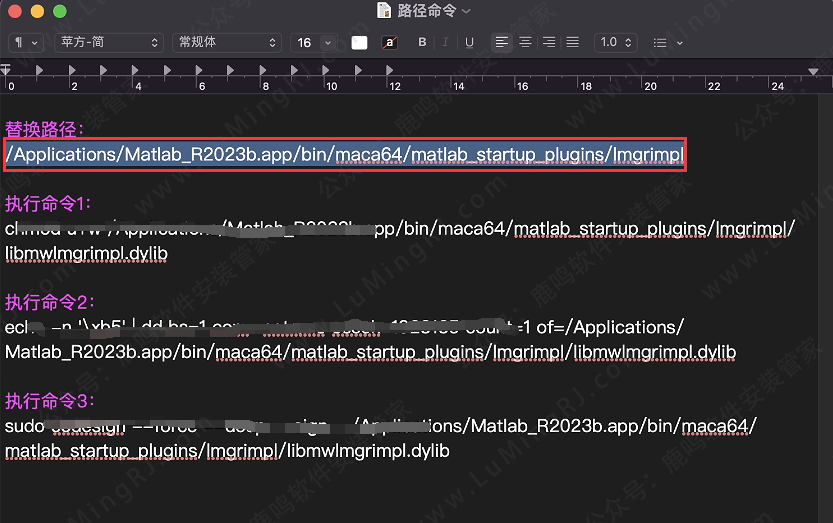This screenshot has width=833, height=523.
Task: Open the 苹方-简 font family dropdown
Action: (x=109, y=43)
